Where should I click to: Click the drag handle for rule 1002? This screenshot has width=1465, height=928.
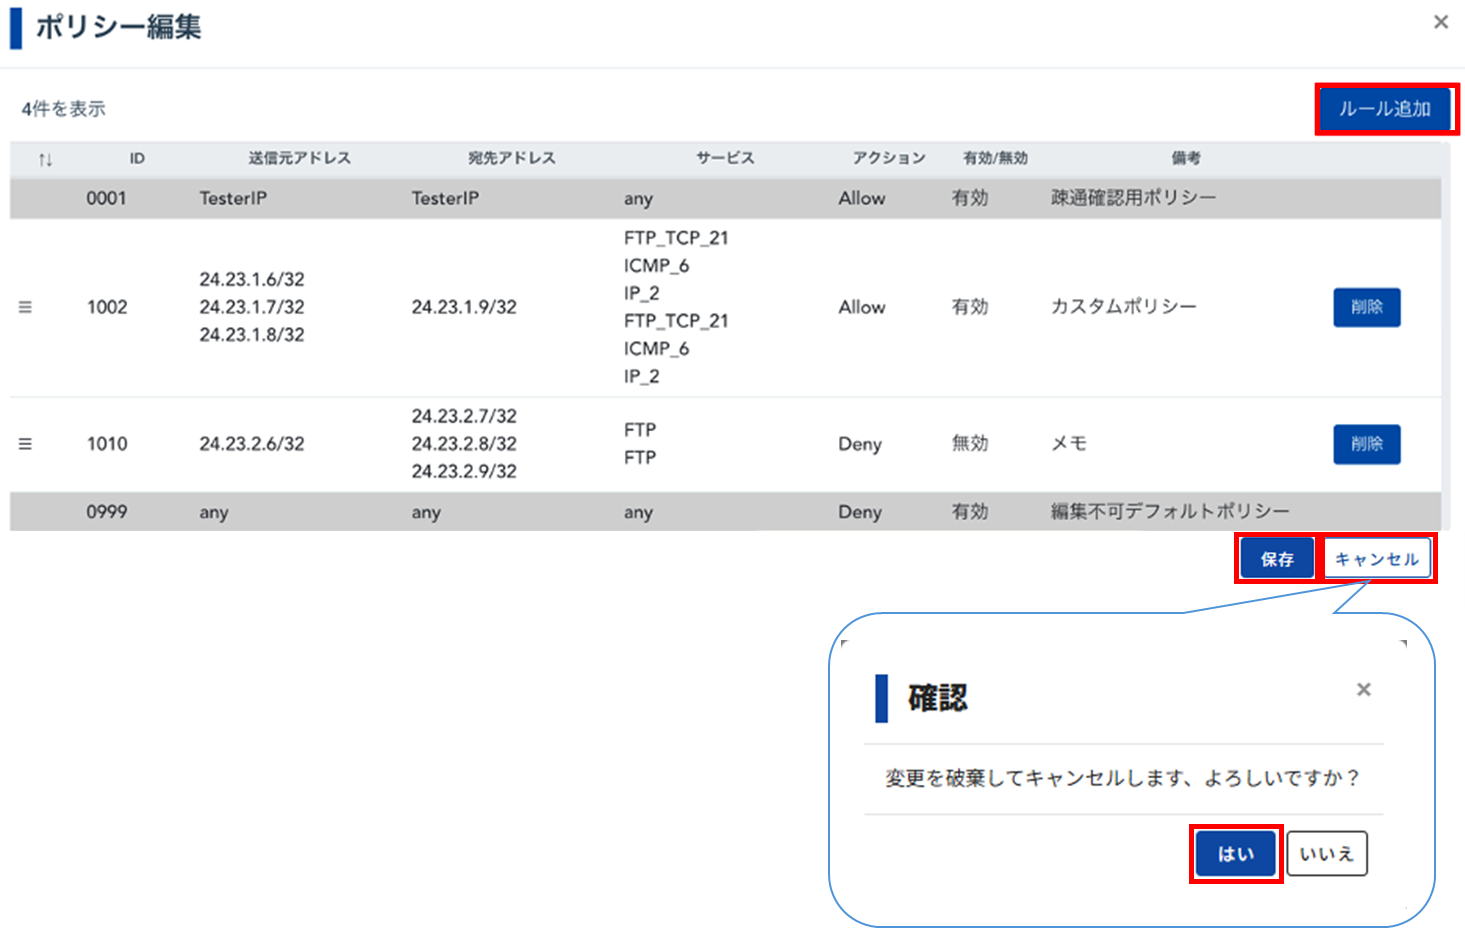[x=25, y=307]
